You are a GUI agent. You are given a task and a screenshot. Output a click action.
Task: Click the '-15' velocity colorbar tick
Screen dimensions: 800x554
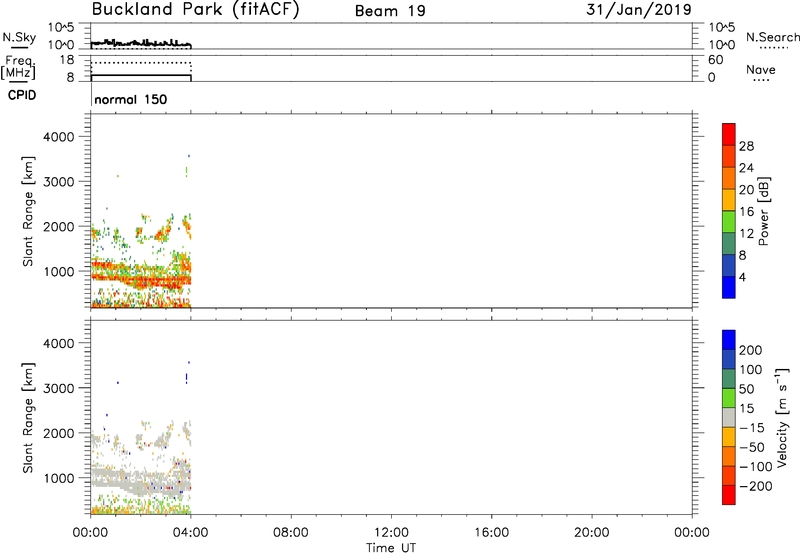(752, 428)
